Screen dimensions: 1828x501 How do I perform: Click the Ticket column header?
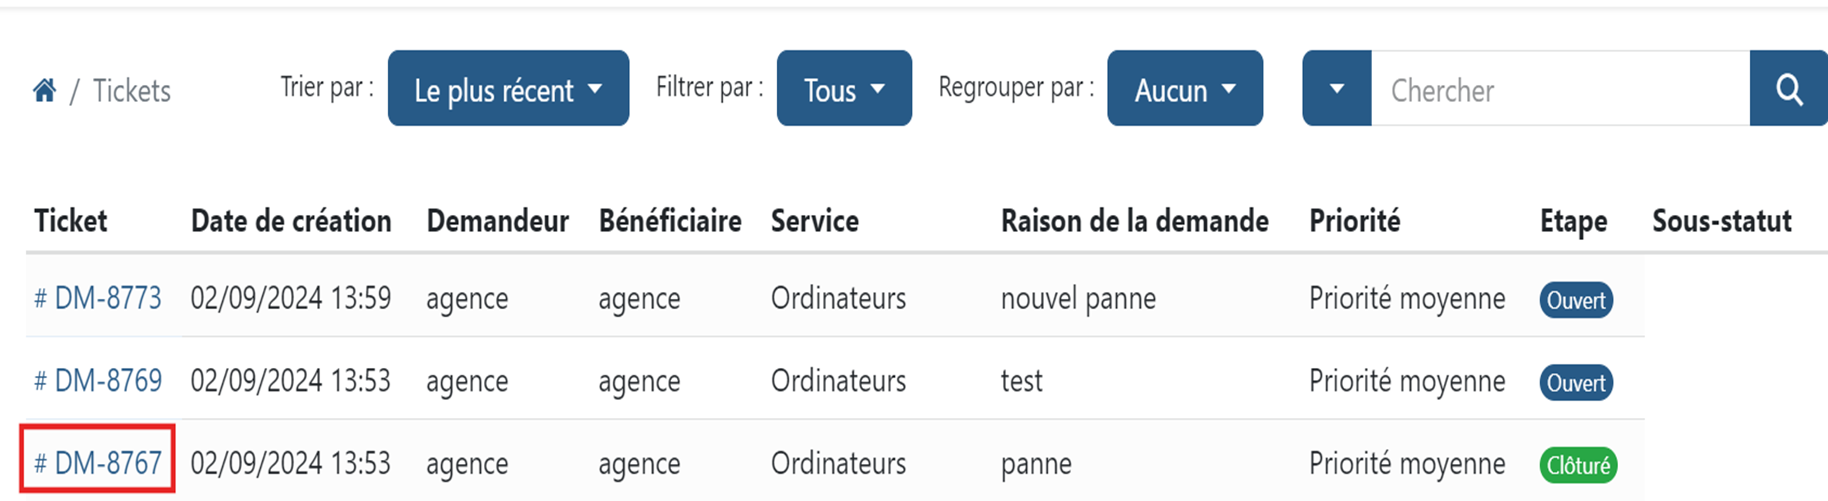point(70,221)
